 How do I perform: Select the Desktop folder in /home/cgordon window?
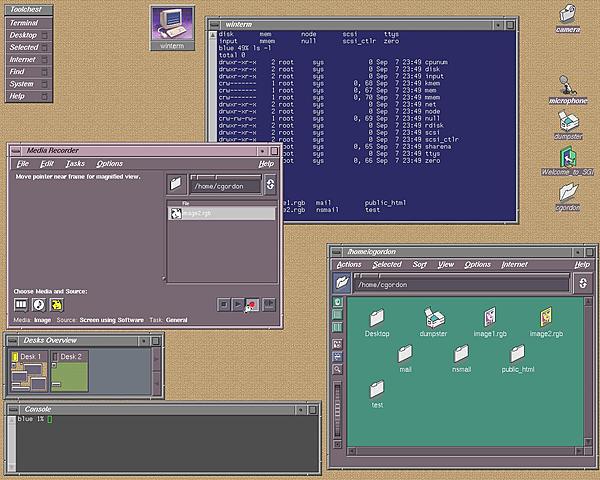[x=377, y=323]
